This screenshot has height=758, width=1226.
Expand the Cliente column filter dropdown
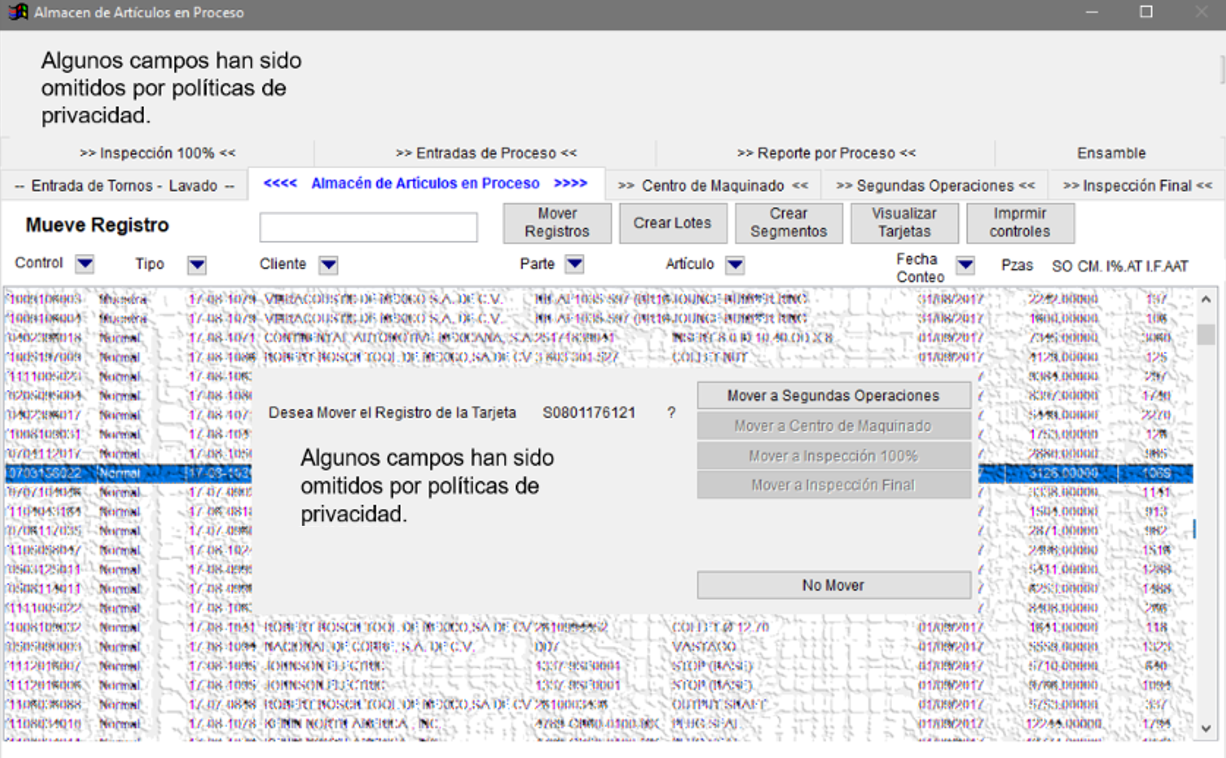[x=328, y=265]
